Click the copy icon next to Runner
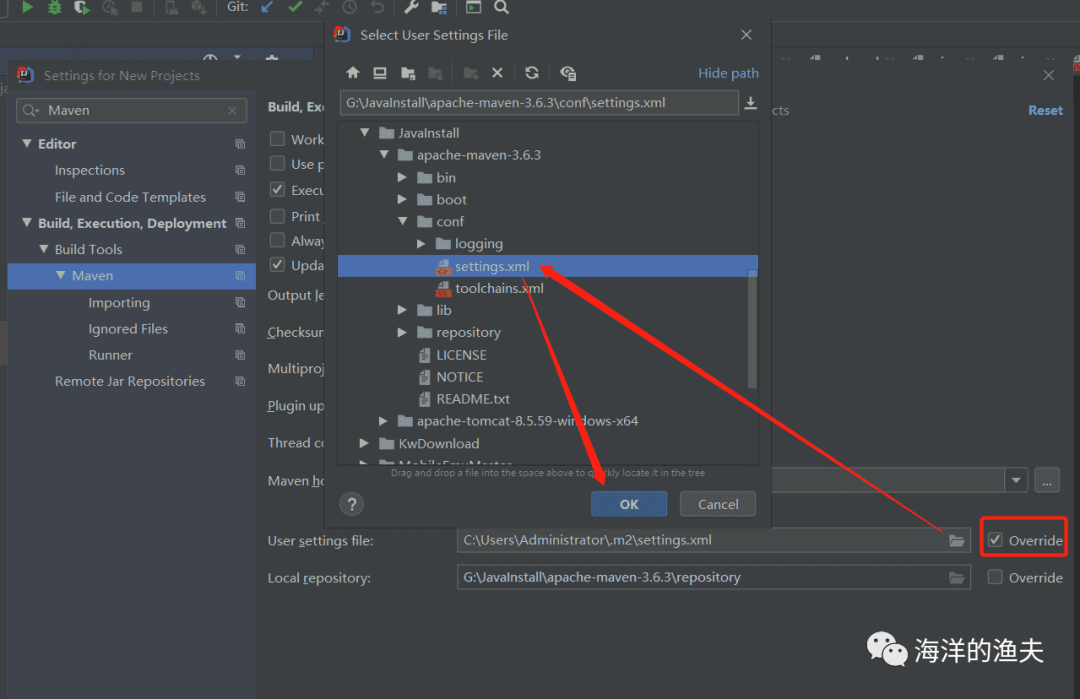 click(x=240, y=355)
